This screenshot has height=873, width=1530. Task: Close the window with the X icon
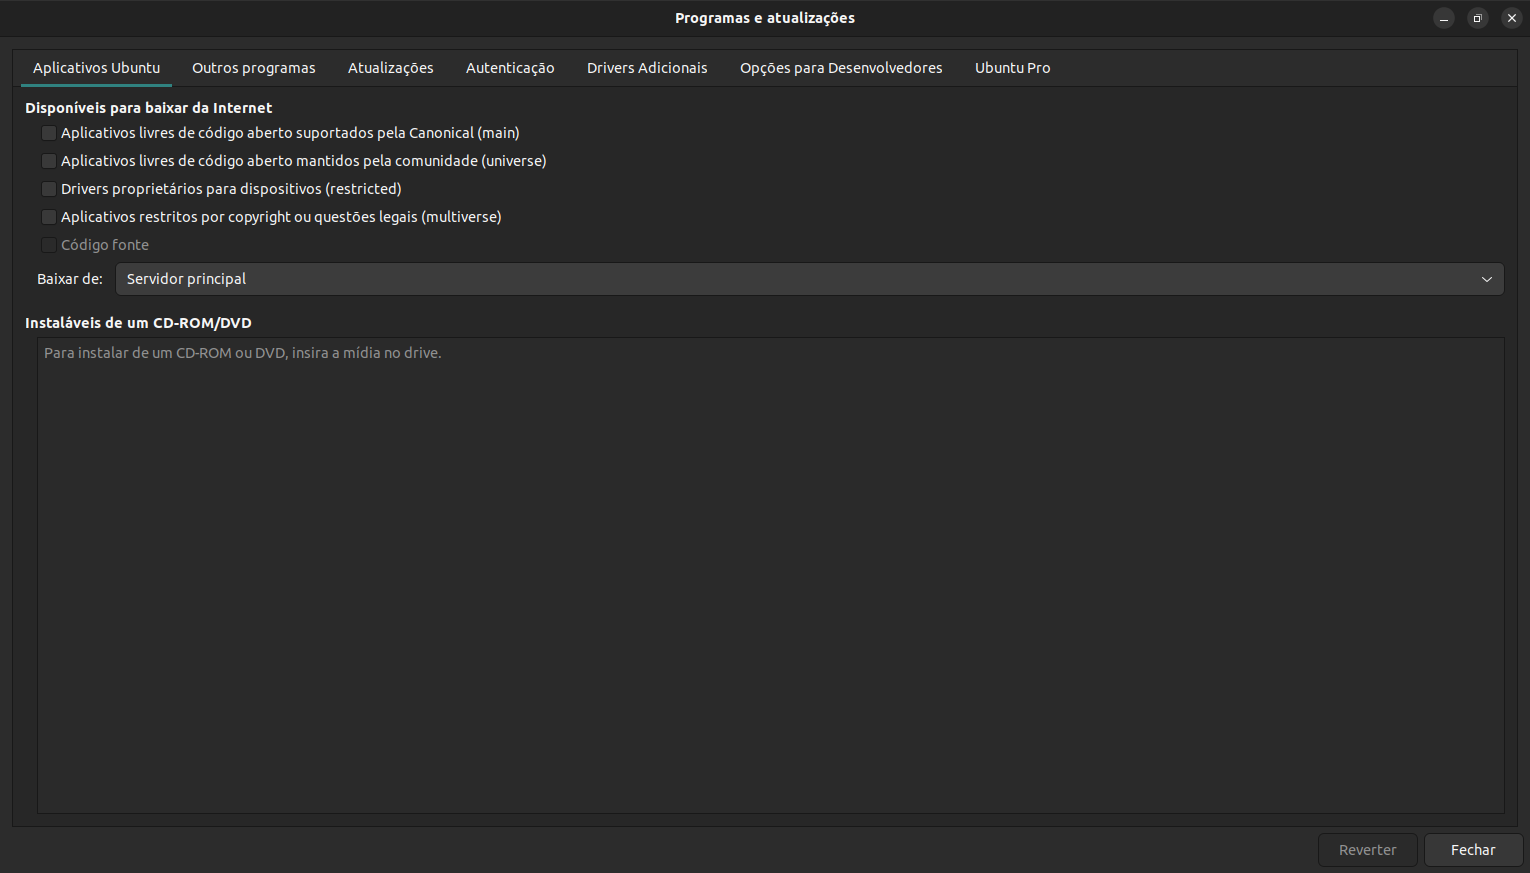pyautogui.click(x=1512, y=18)
